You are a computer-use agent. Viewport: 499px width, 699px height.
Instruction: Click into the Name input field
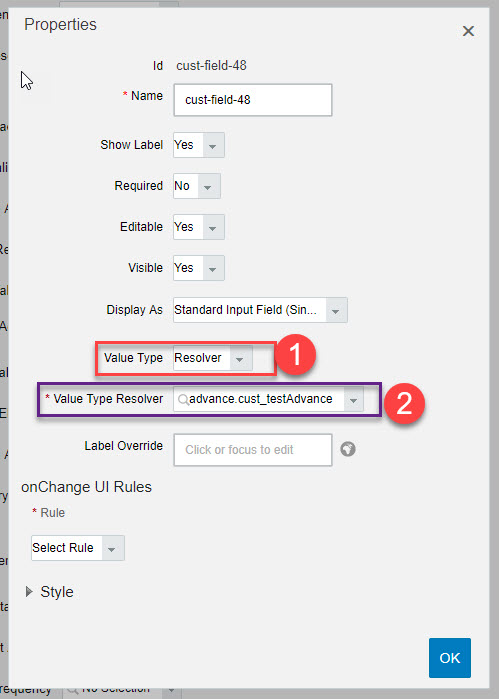coord(253,100)
